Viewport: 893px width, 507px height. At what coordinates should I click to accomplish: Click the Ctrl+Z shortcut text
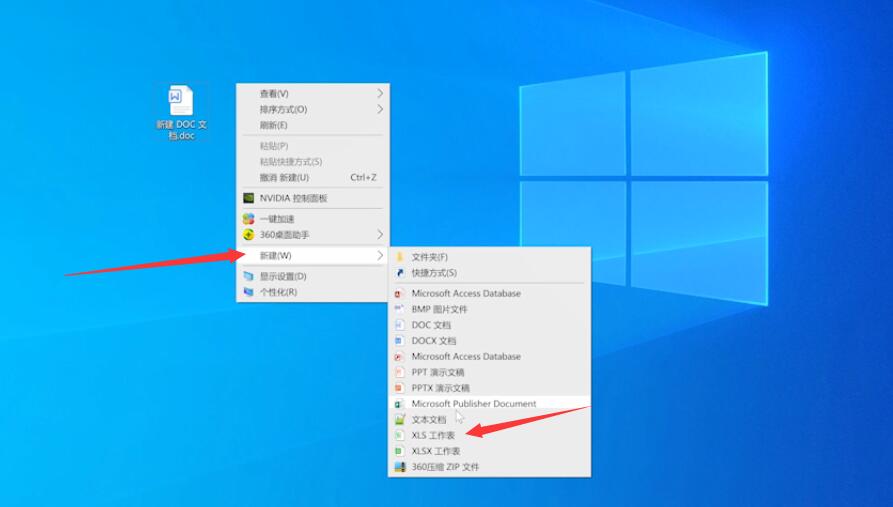(363, 178)
